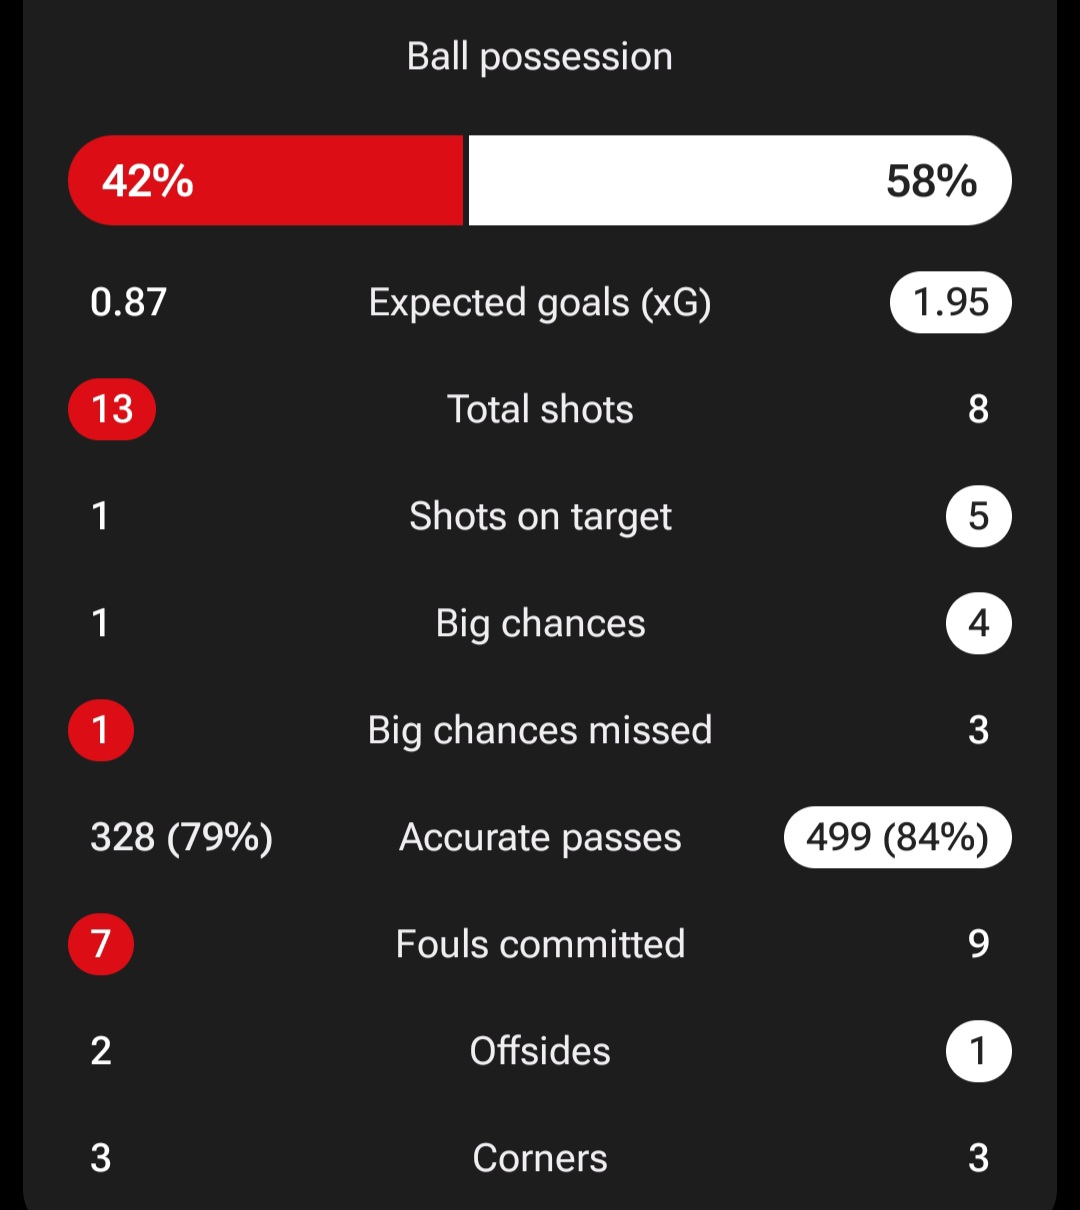This screenshot has width=1080, height=1210.
Task: Select the Corners stat label
Action: click(x=540, y=1158)
